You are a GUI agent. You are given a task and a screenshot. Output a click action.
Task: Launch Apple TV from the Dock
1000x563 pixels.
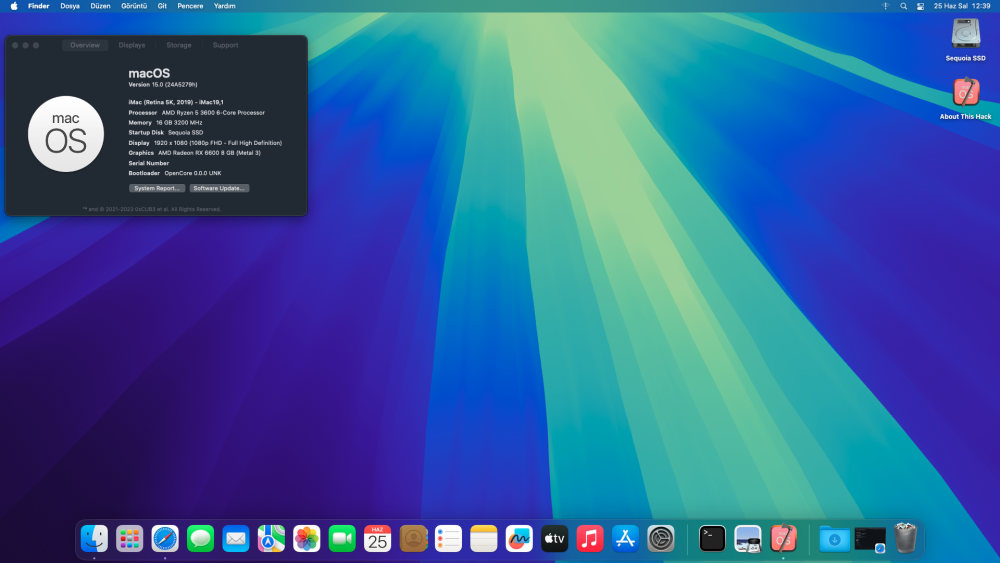(x=554, y=539)
